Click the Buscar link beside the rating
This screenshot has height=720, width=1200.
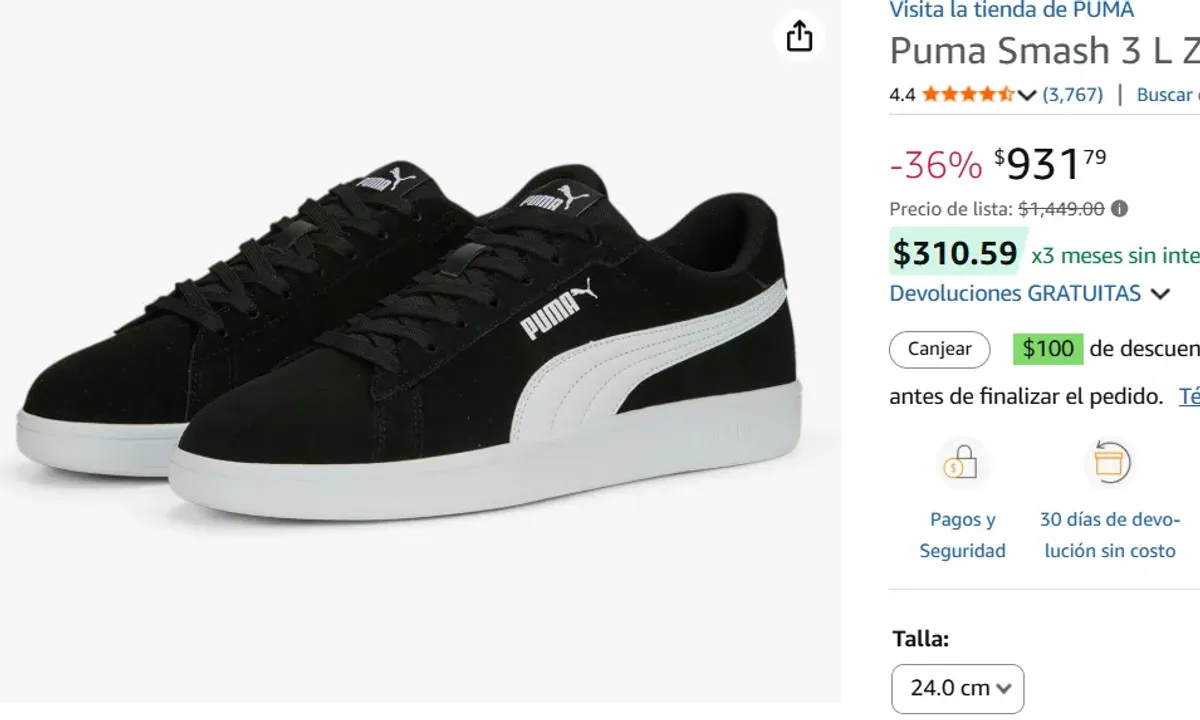click(x=1164, y=94)
